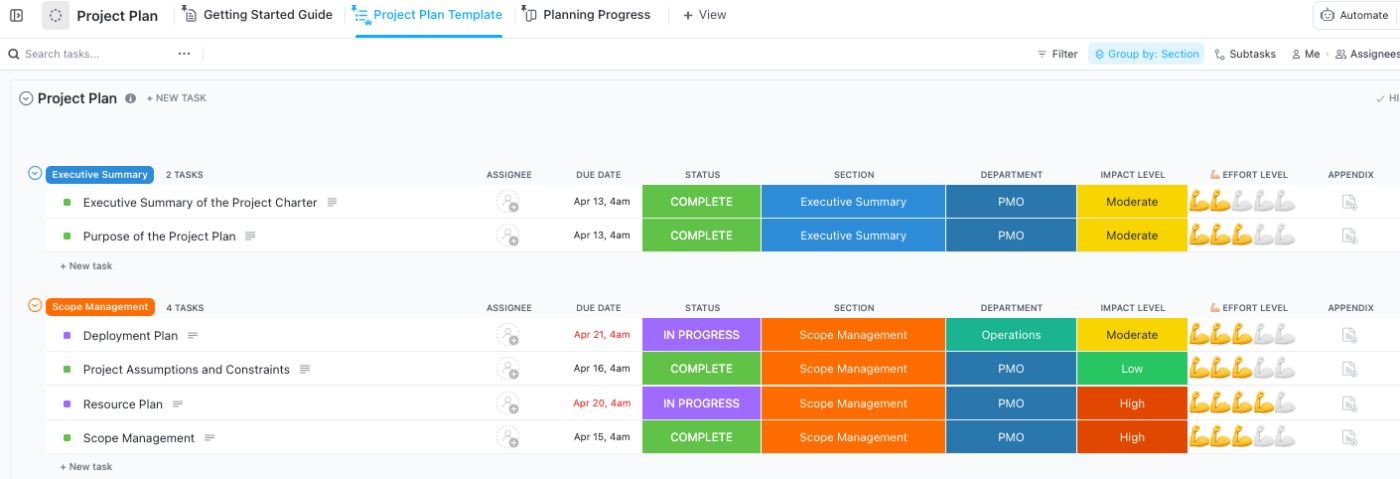Click assignee icon for Deployment Plan task

[509, 336]
